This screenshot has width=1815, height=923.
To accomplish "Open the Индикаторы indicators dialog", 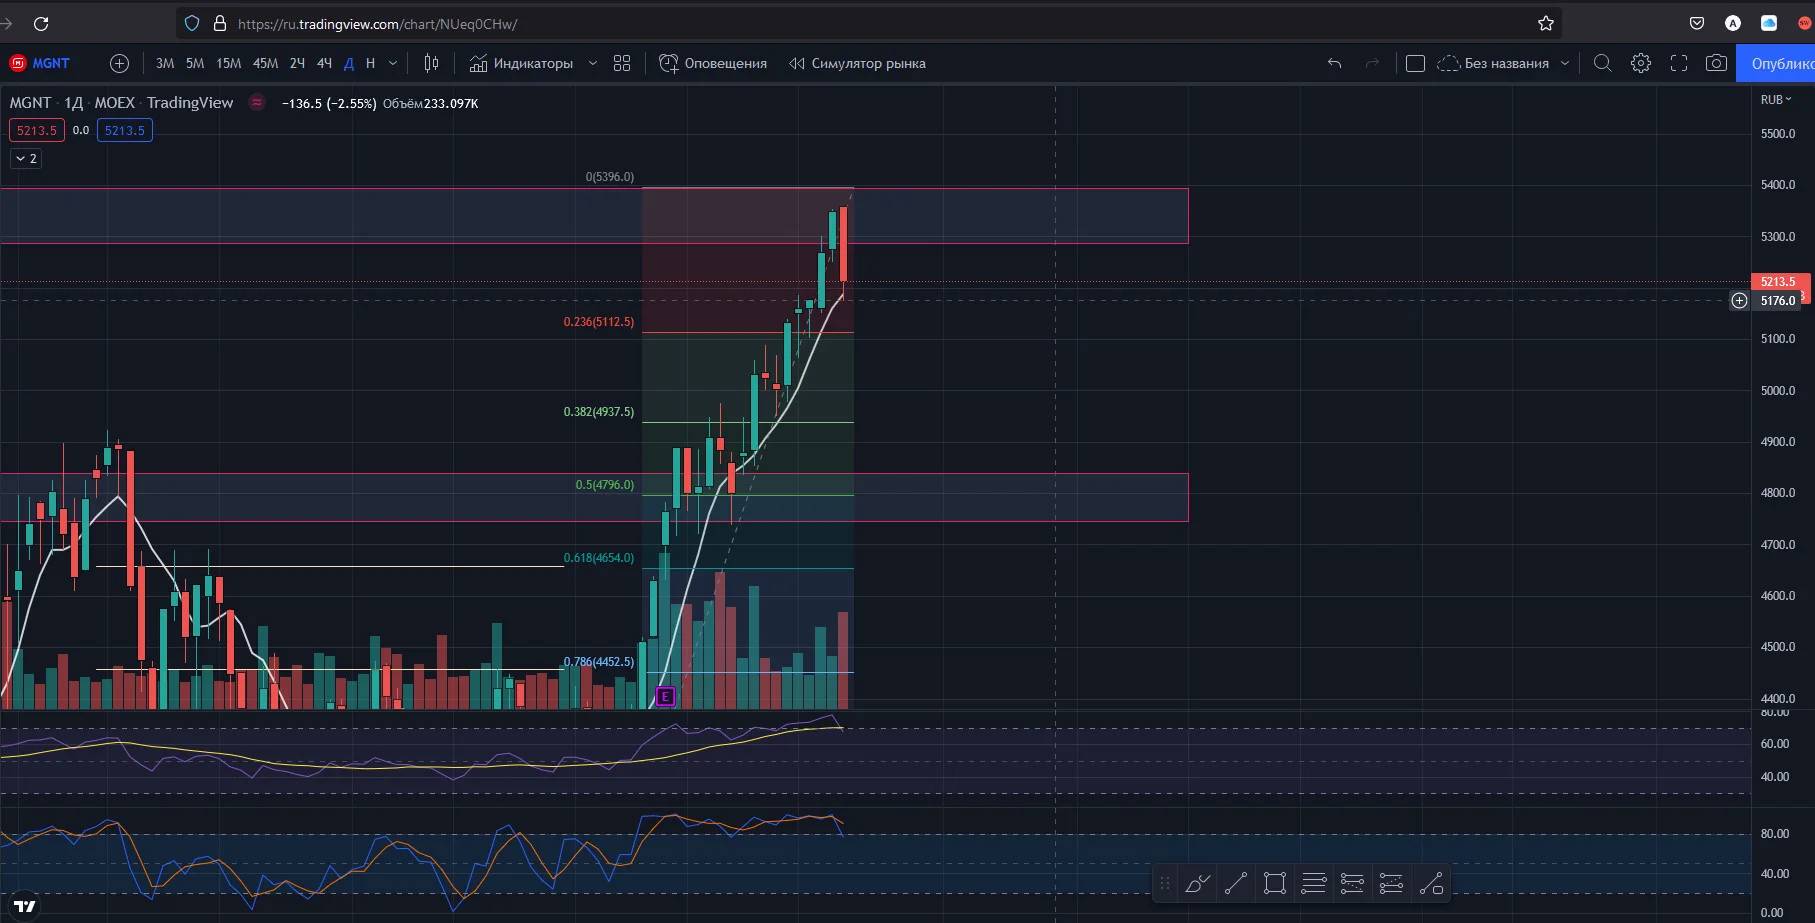I will [x=521, y=63].
